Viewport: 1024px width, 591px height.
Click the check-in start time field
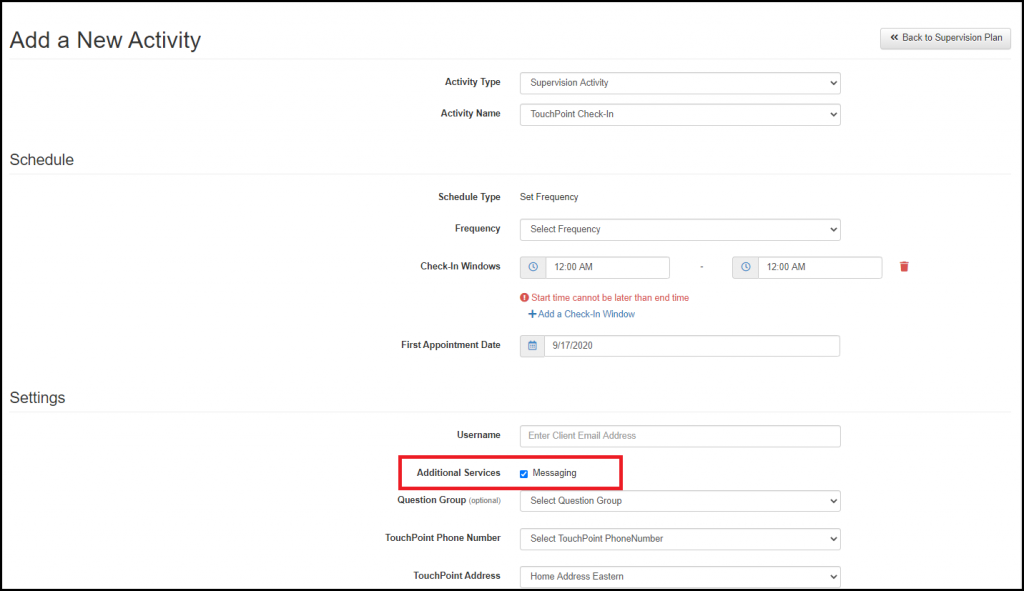[607, 267]
